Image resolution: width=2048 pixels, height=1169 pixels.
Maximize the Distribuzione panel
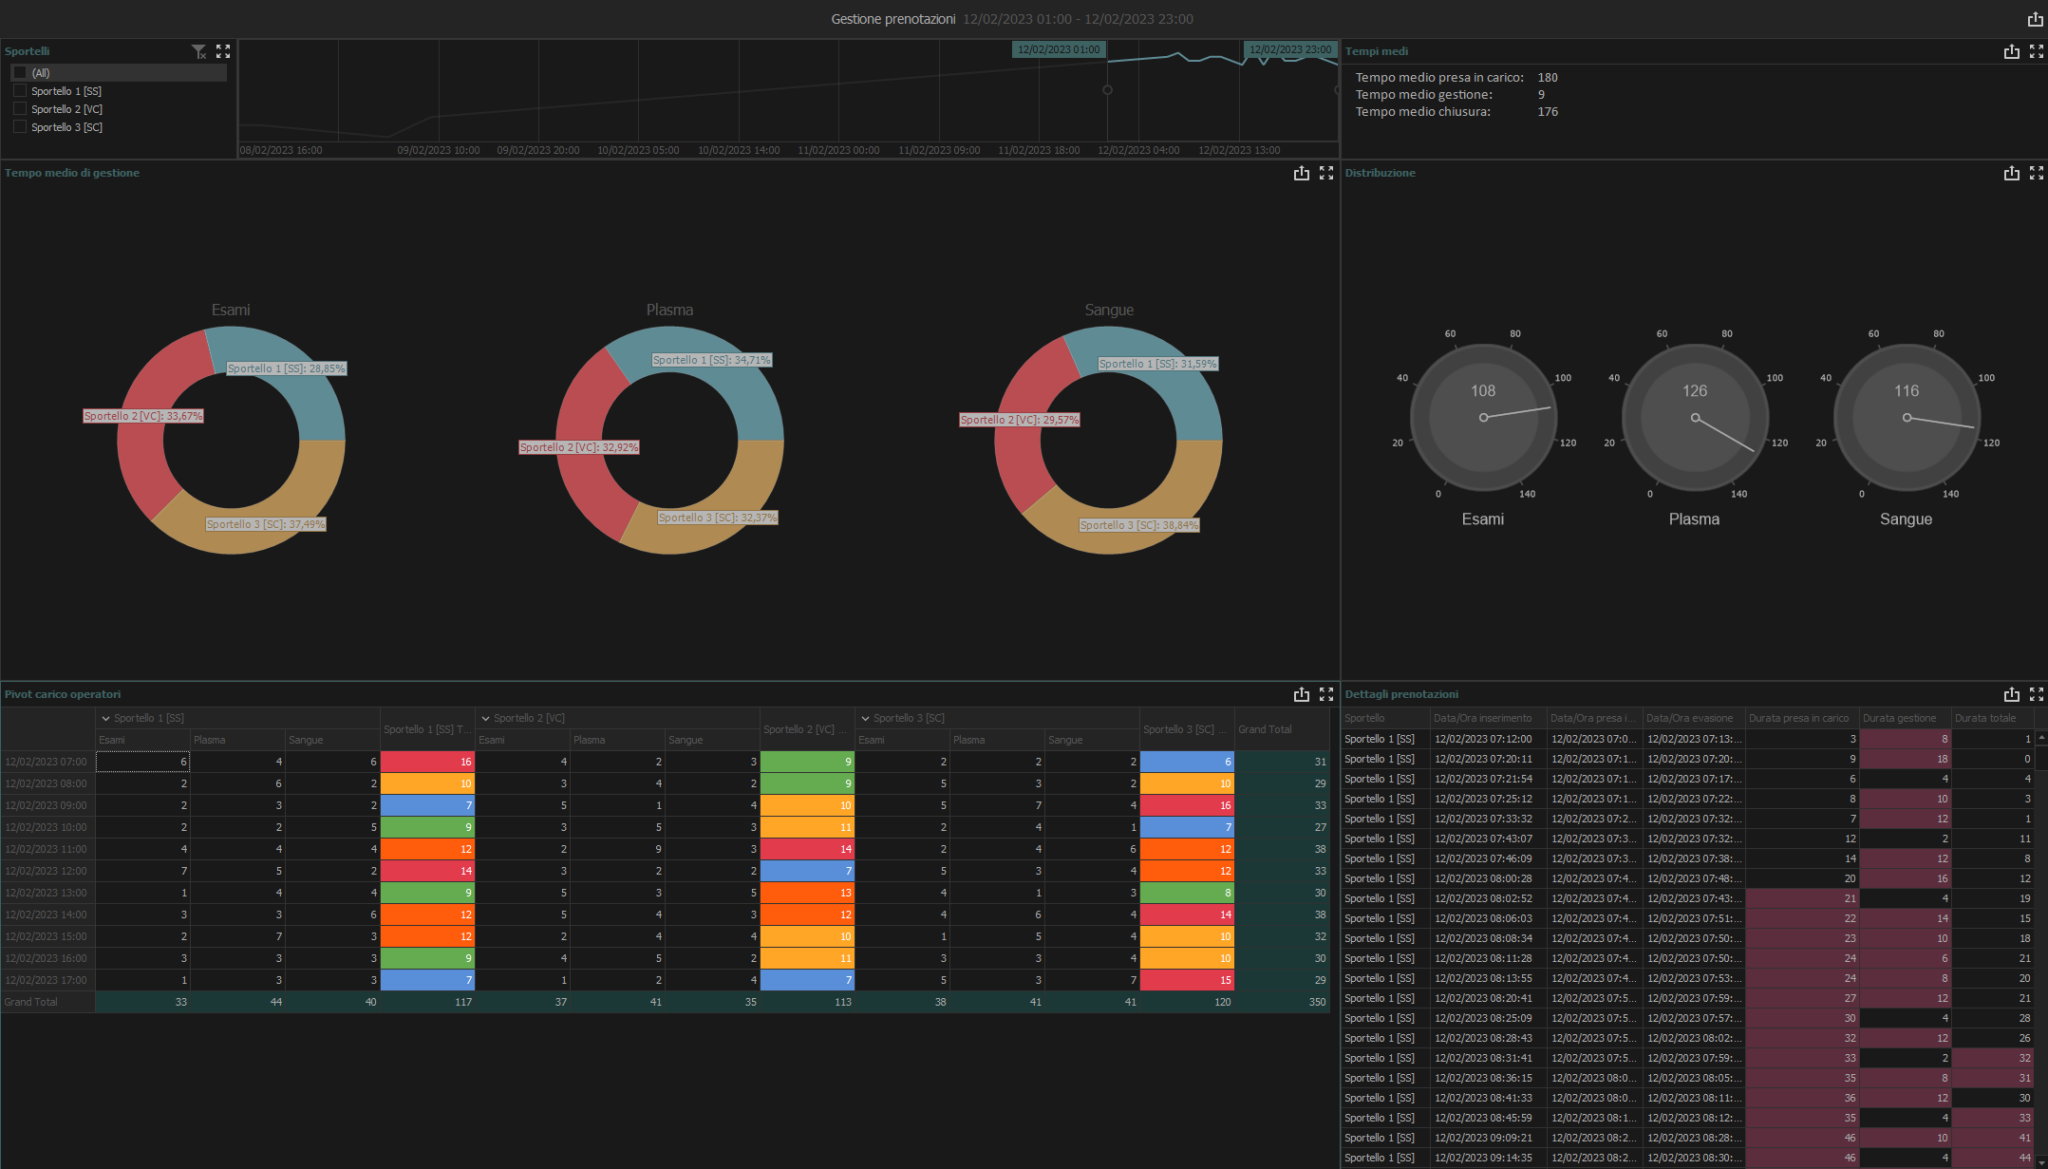click(2036, 173)
